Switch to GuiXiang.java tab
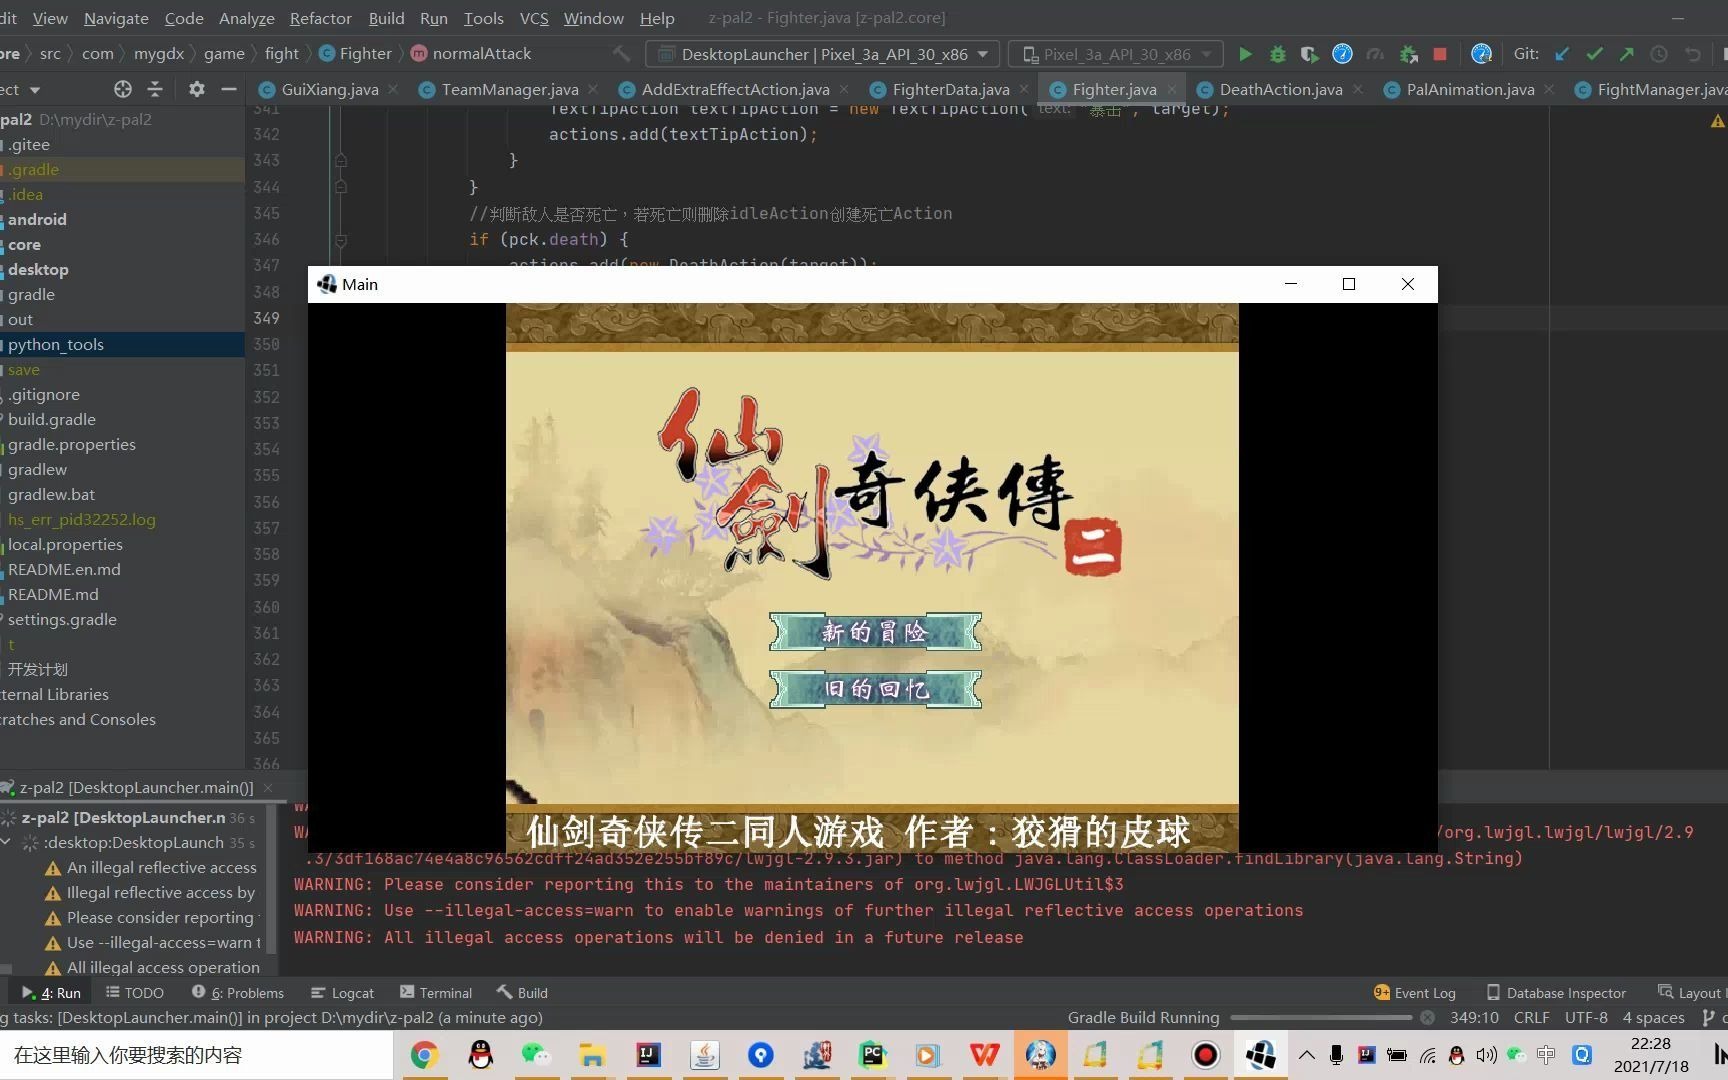 click(x=329, y=89)
